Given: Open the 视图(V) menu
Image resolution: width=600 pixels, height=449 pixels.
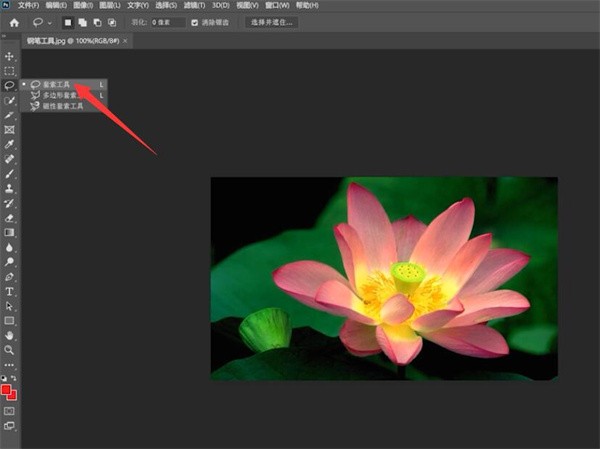Looking at the screenshot, I should [247, 5].
